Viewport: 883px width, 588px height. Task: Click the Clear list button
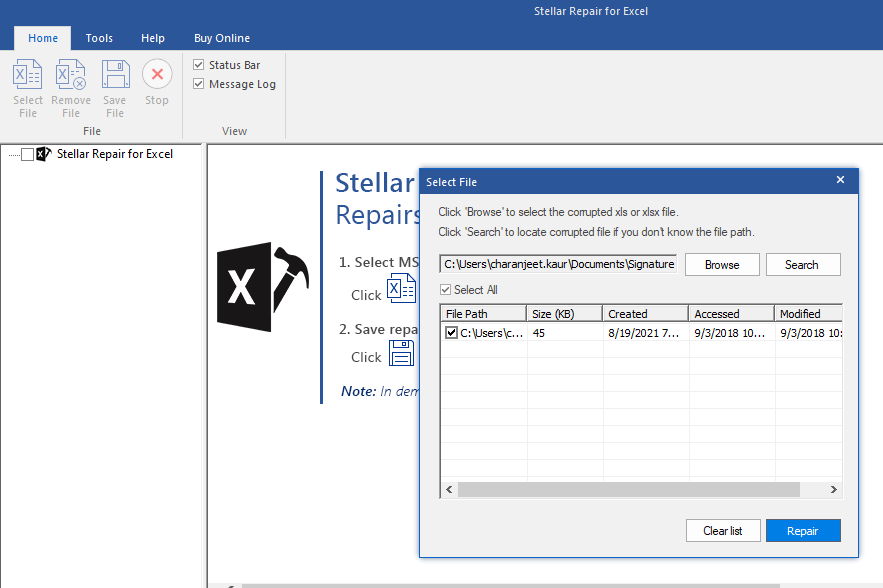click(x=723, y=531)
